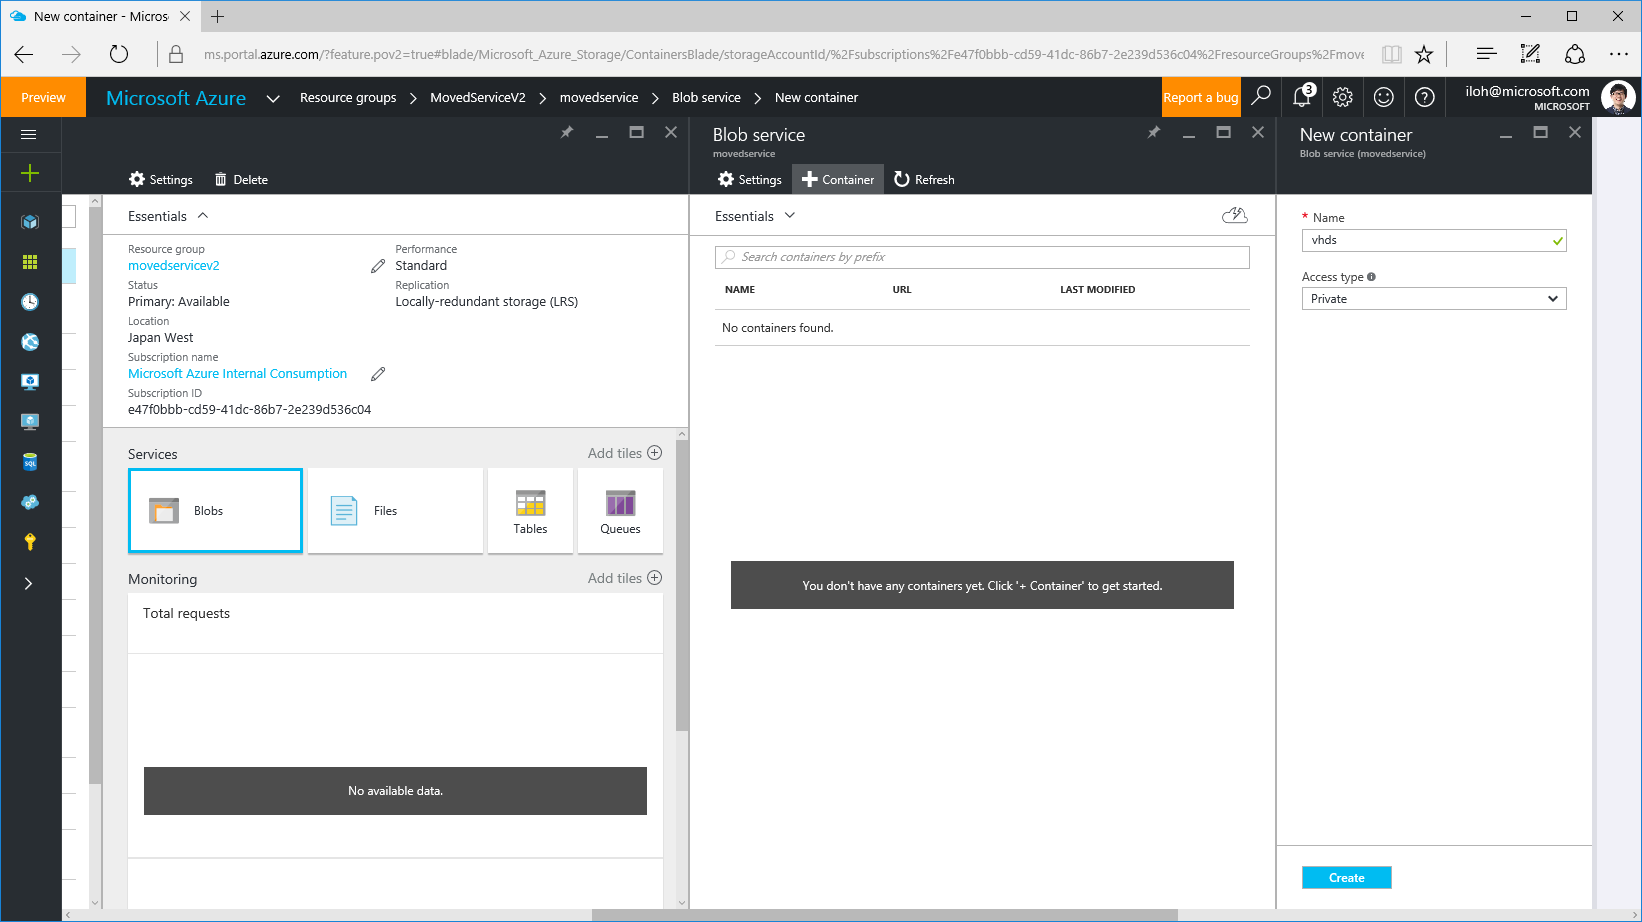Open the yellow key Subscriptions icon
This screenshot has height=922, width=1642.
pos(30,542)
